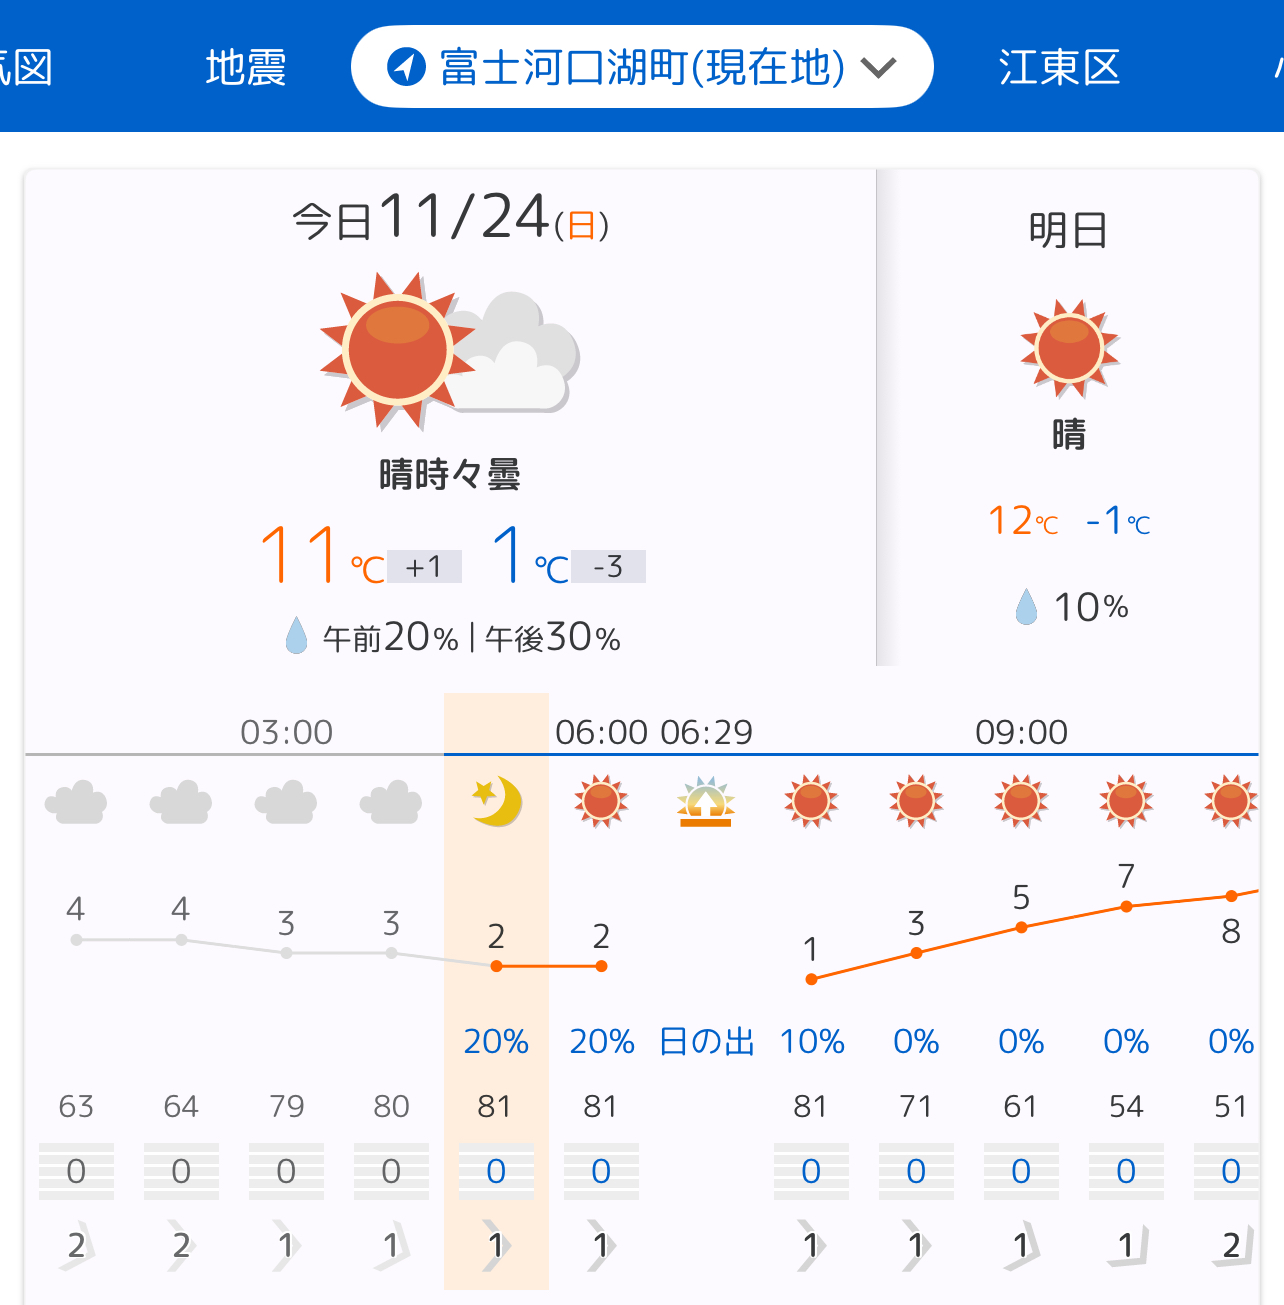
Task: Switch to the 江東区 tab
Action: pyautogui.click(x=1058, y=67)
